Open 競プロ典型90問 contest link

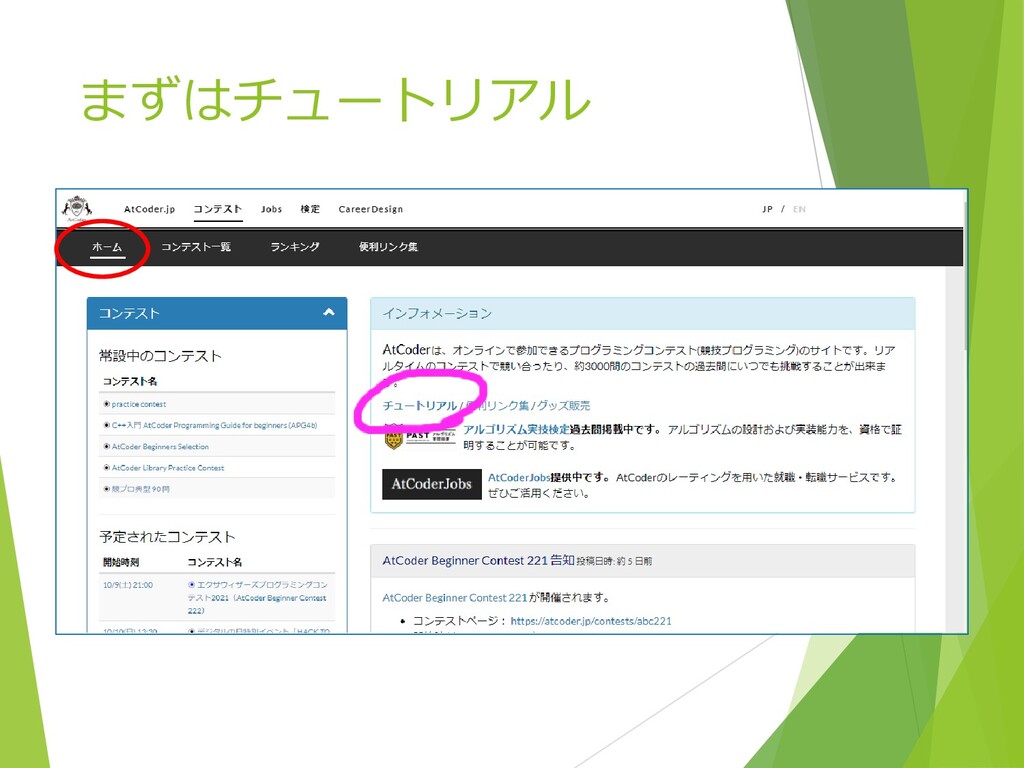click(x=140, y=488)
